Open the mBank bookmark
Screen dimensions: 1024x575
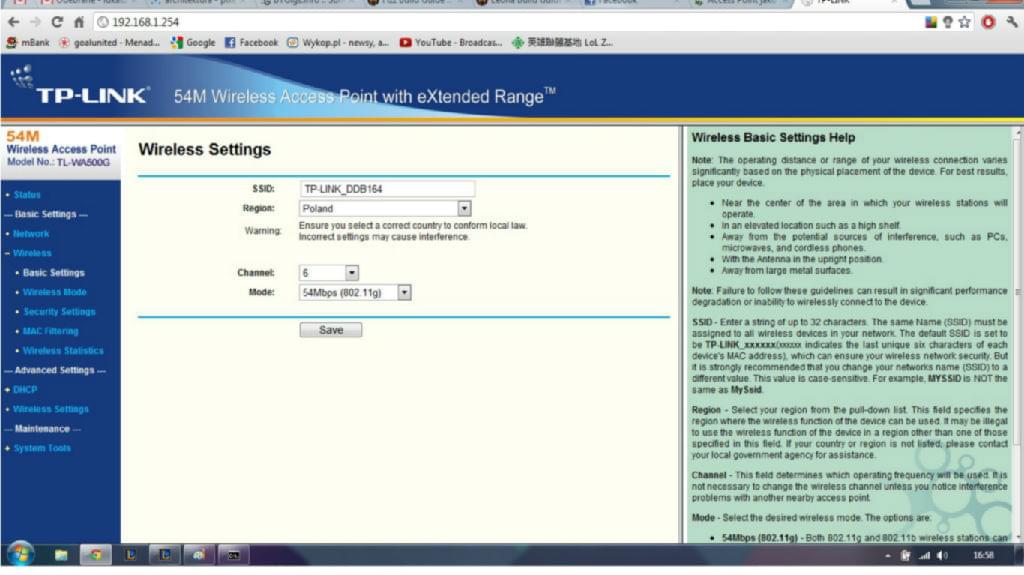28,42
